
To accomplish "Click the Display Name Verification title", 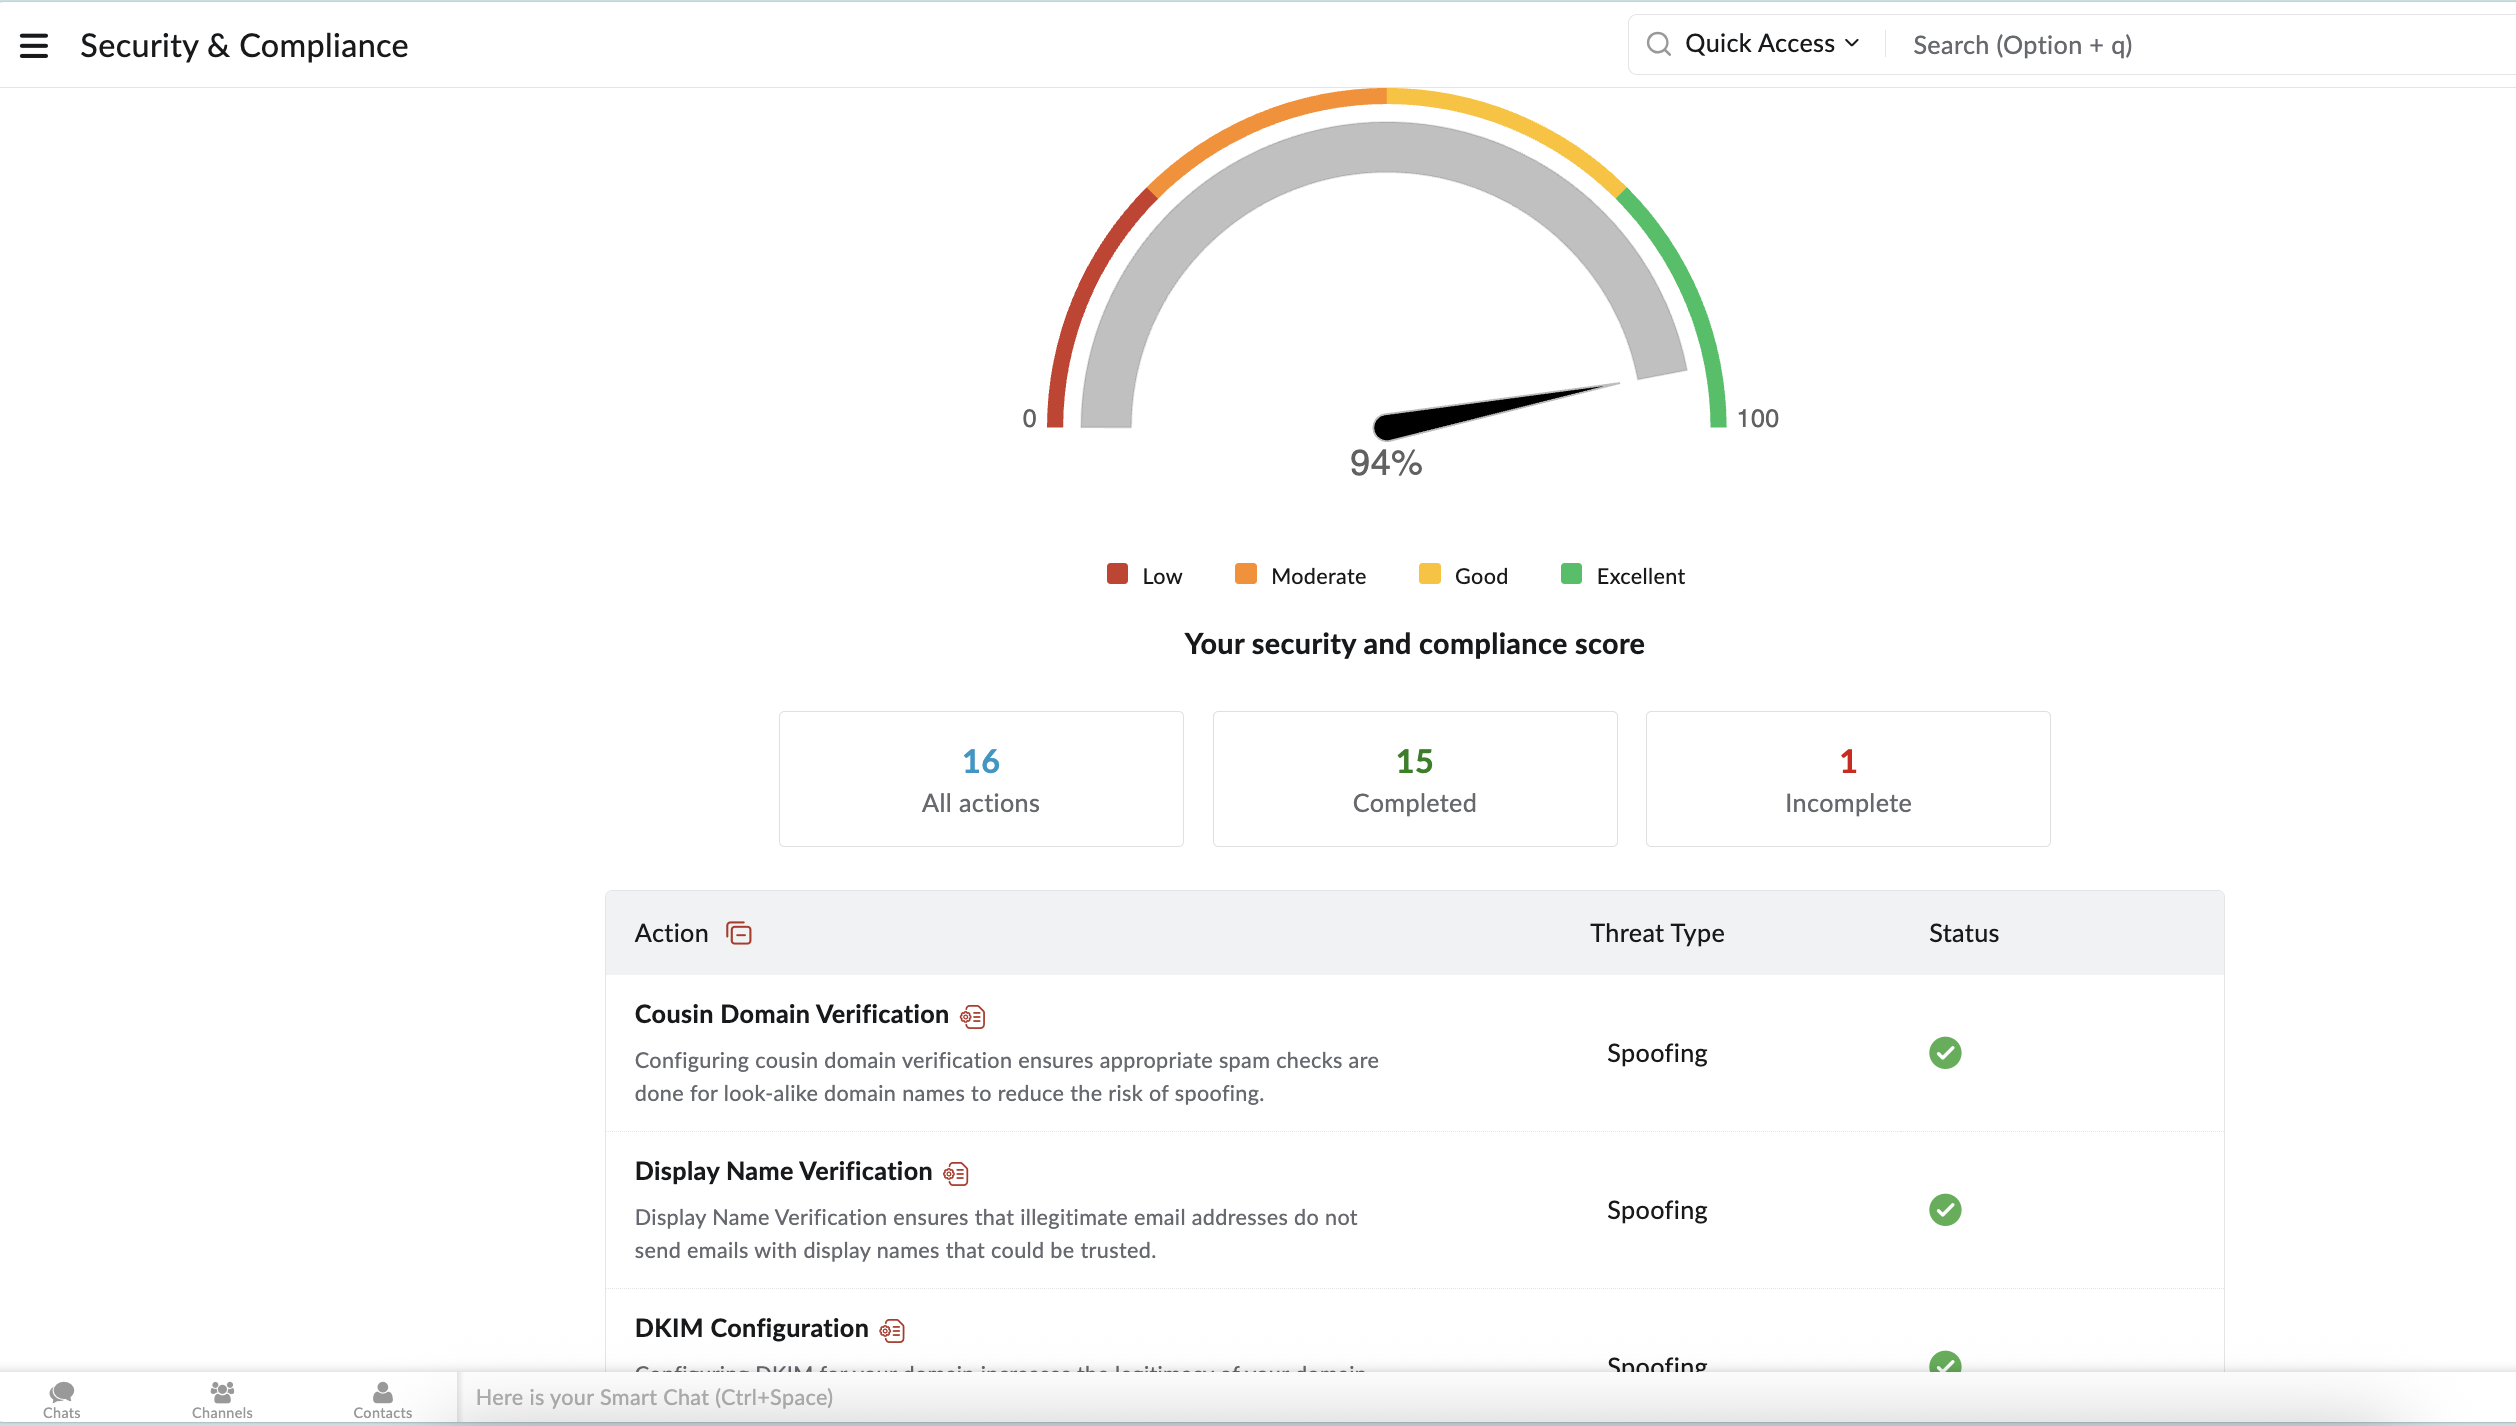I will [783, 1171].
